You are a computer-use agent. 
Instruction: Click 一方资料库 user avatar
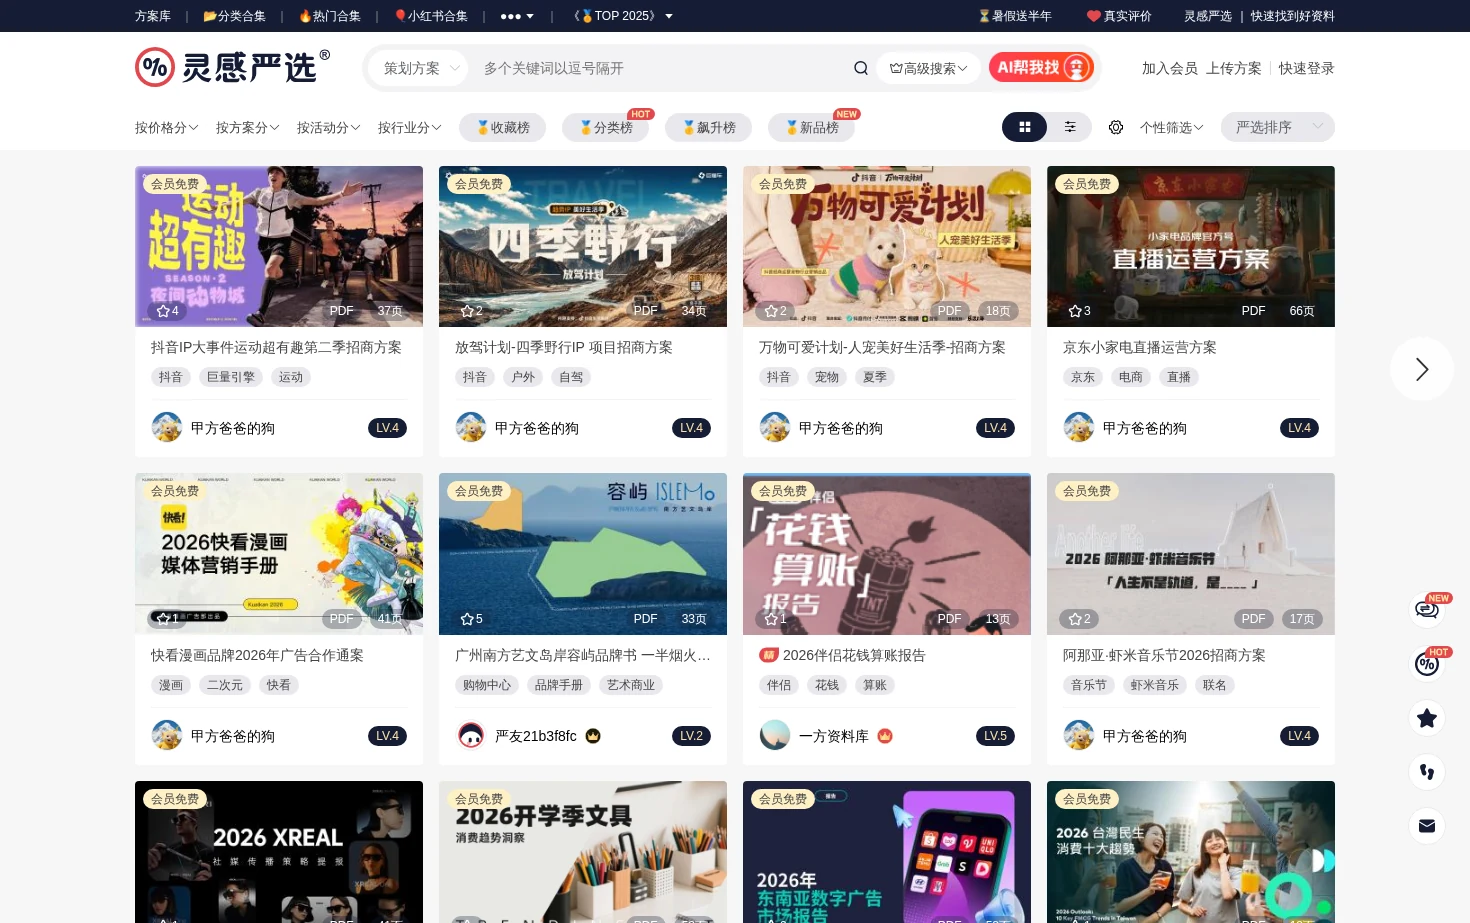(x=775, y=736)
